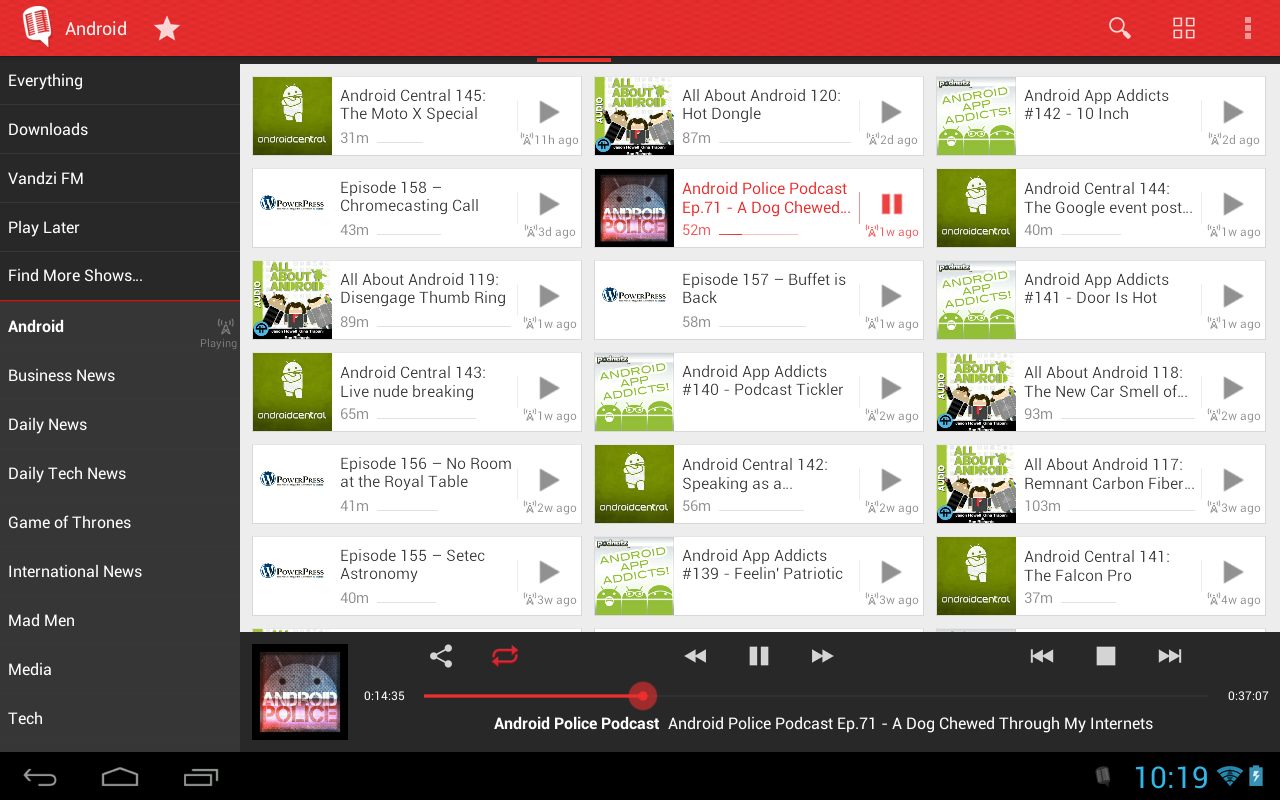Play Episode 156 – No Room at the Royal Table

point(549,480)
